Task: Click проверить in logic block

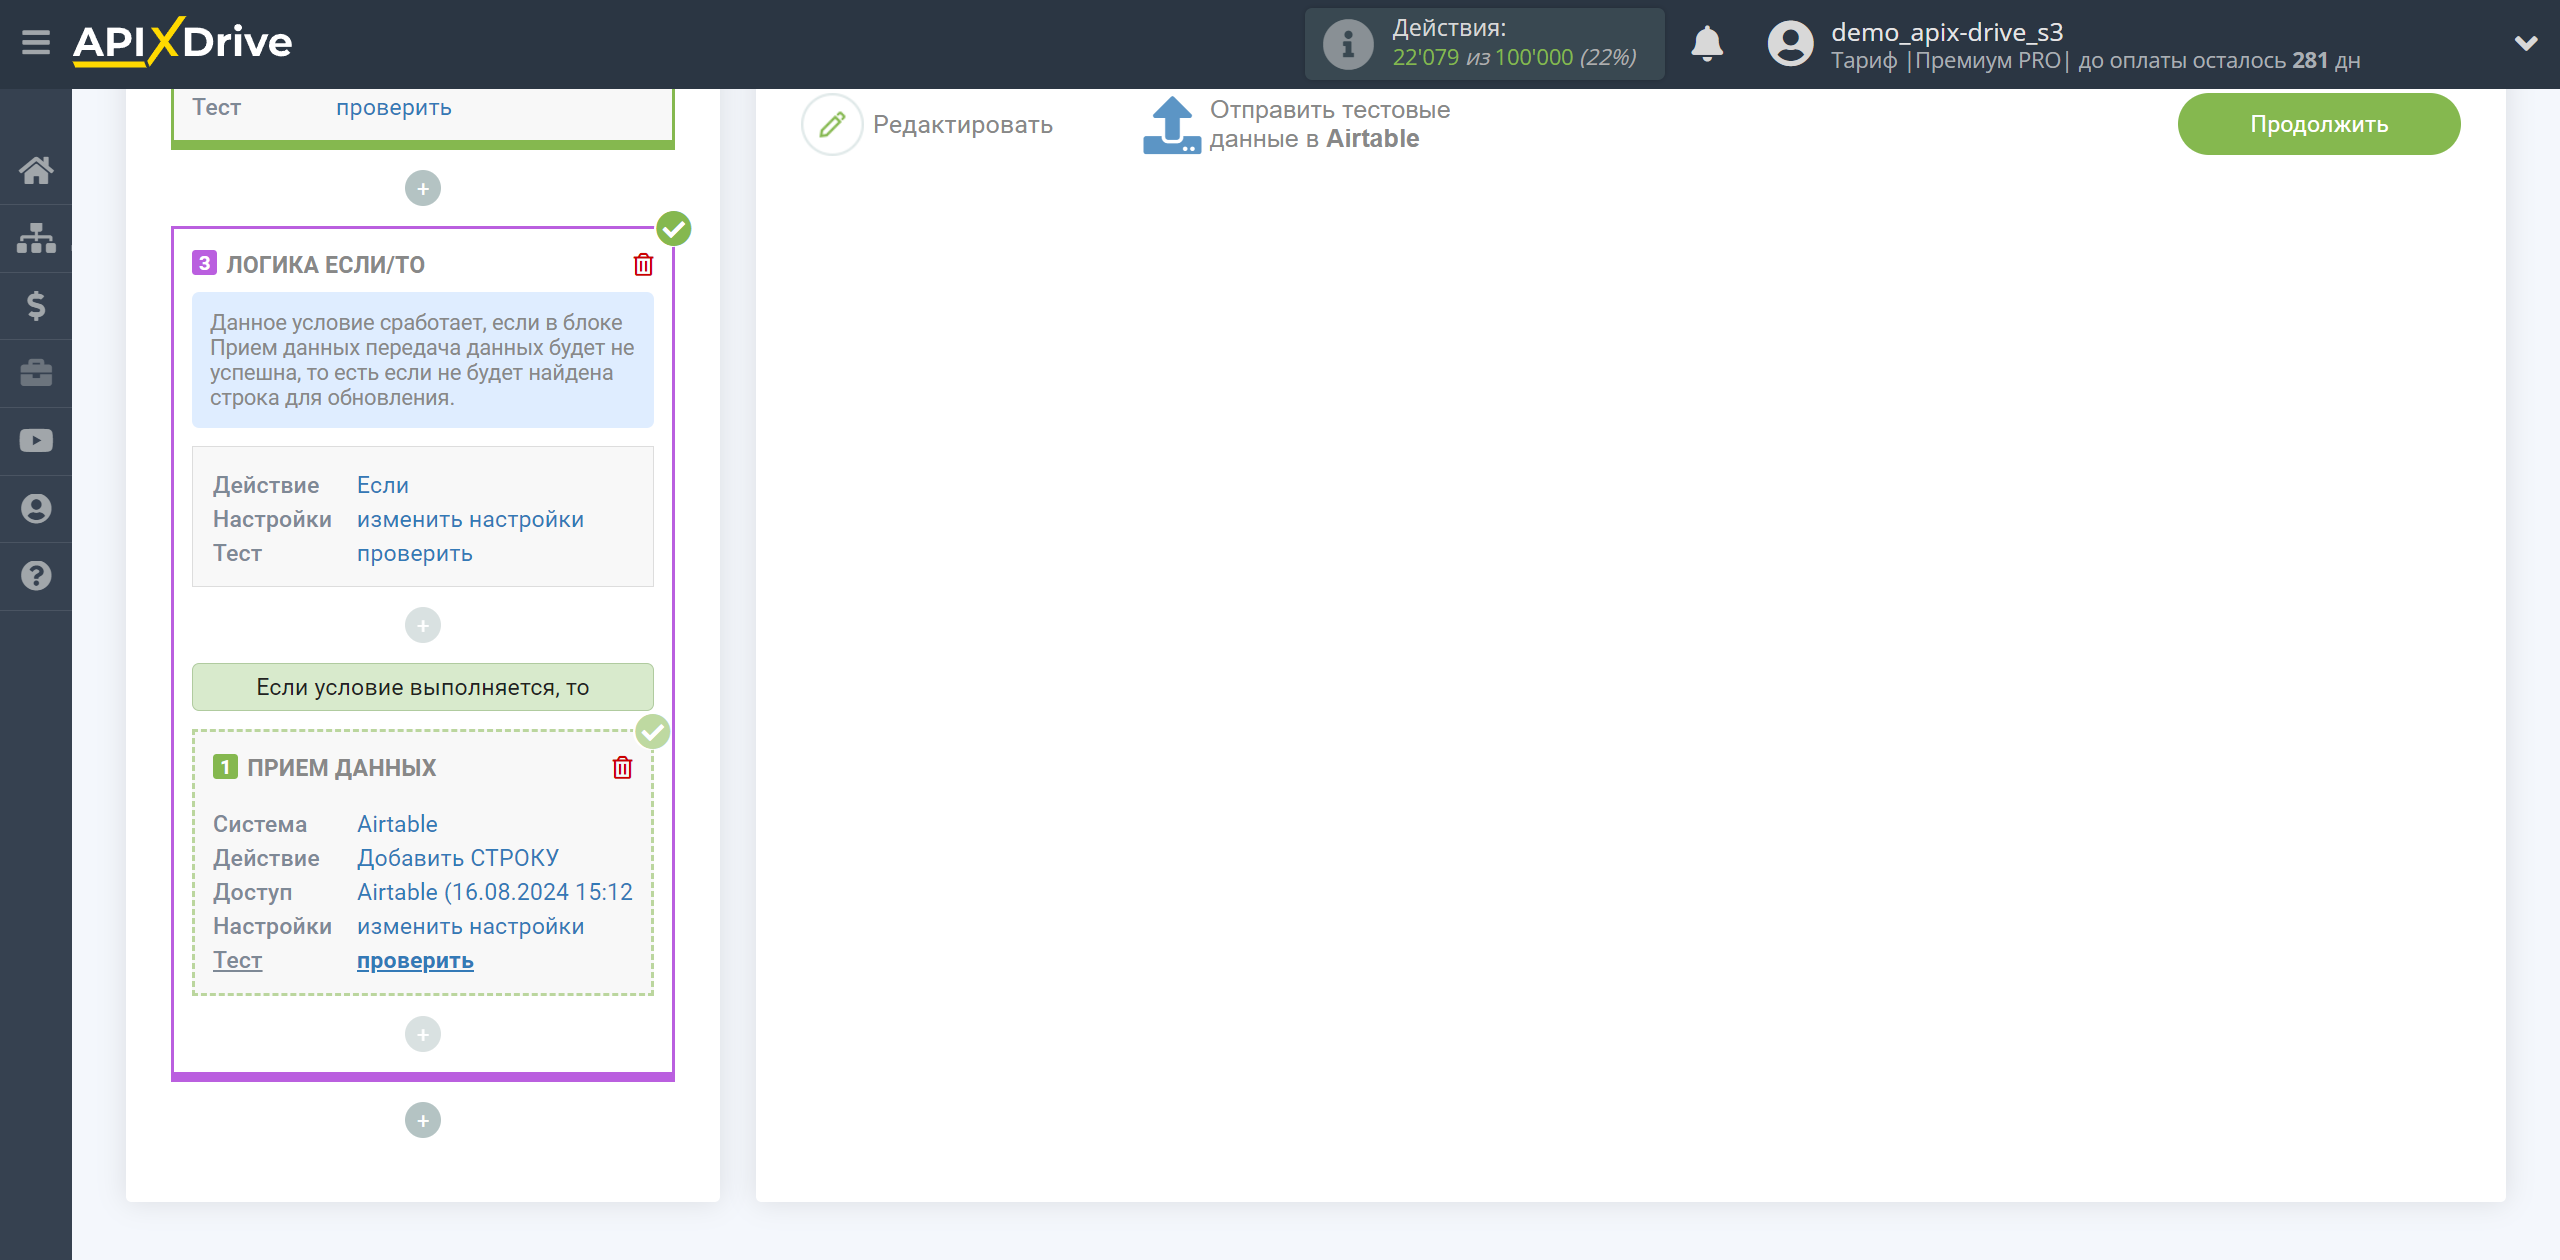Action: pos(415,553)
